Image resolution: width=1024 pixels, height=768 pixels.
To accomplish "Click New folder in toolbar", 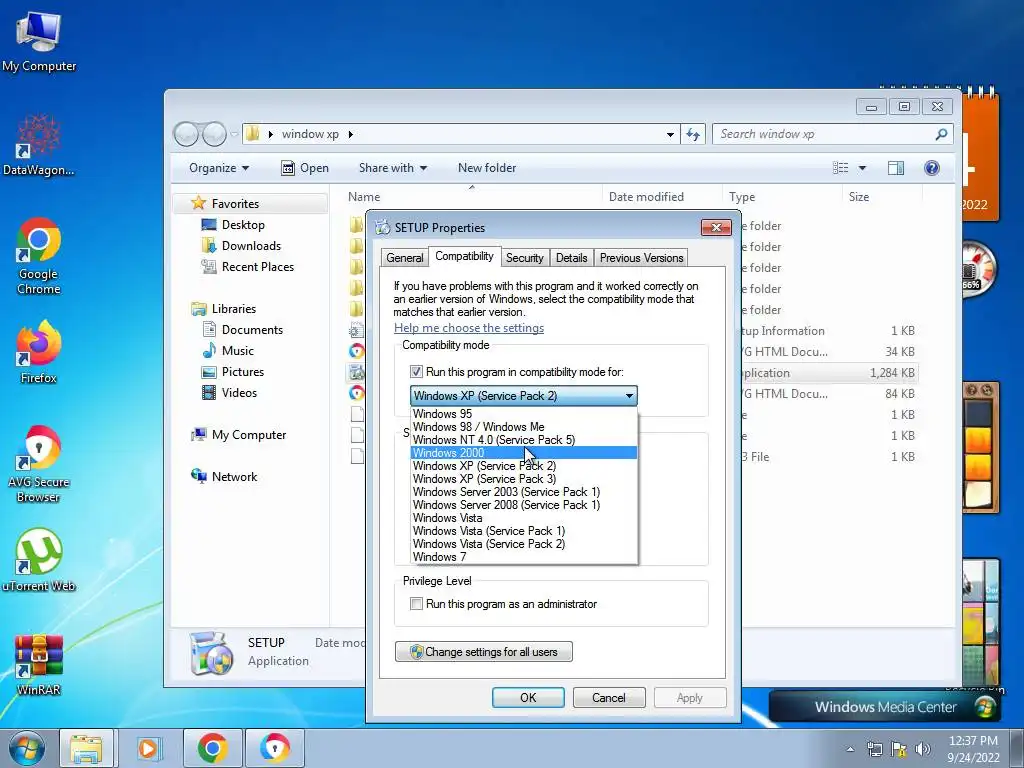I will [x=487, y=168].
